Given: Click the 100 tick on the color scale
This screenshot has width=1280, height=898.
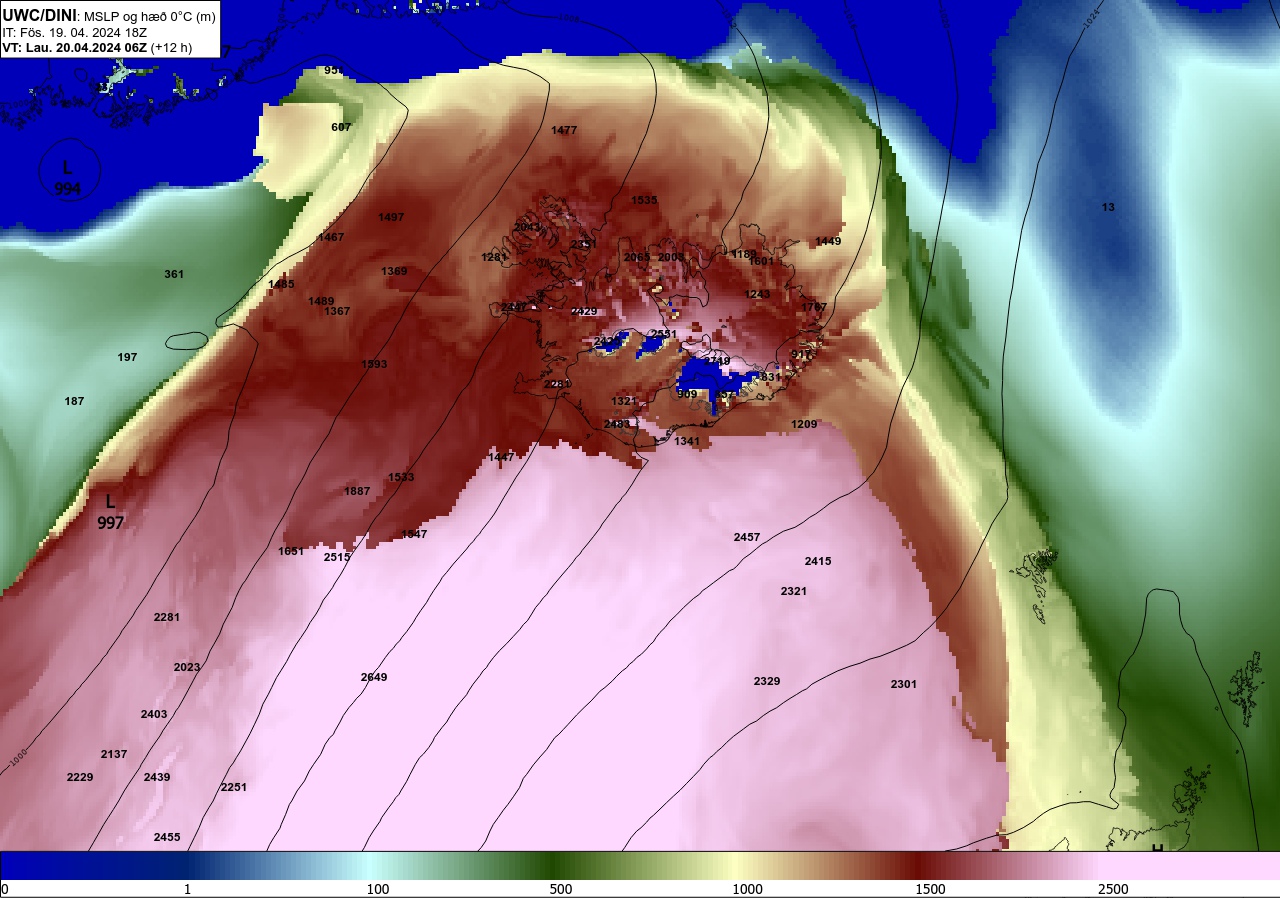Looking at the screenshot, I should click(x=377, y=889).
